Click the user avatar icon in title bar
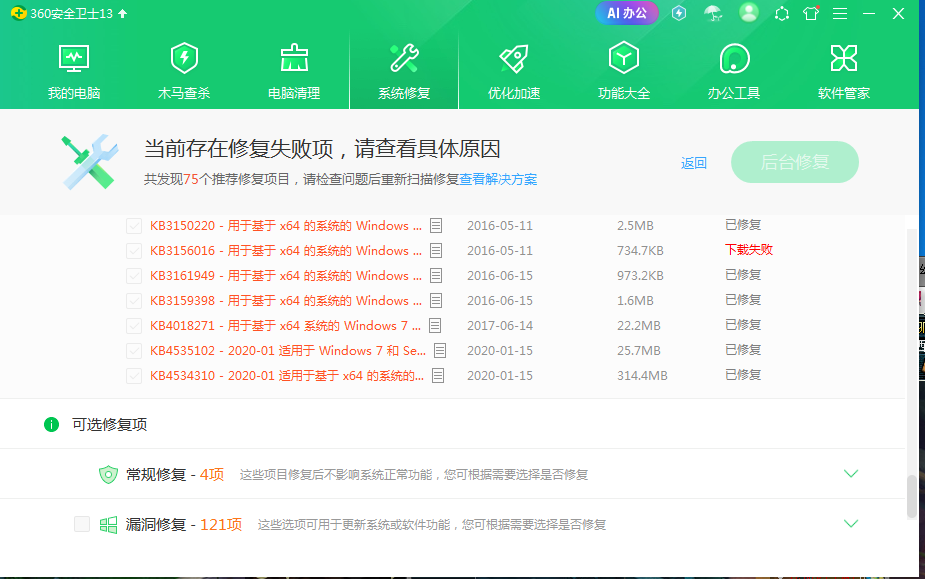The height and width of the screenshot is (579, 925). pos(749,13)
